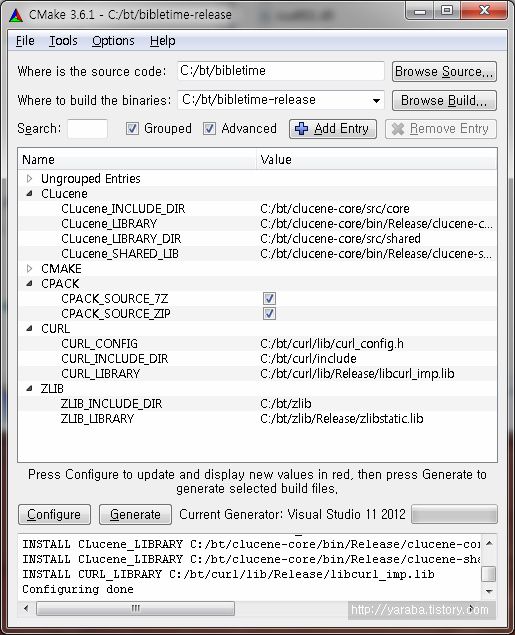
Task: Click value C:/bt/curl/lib/Release/libcurl_imp.lib in the table
Action: (x=357, y=373)
